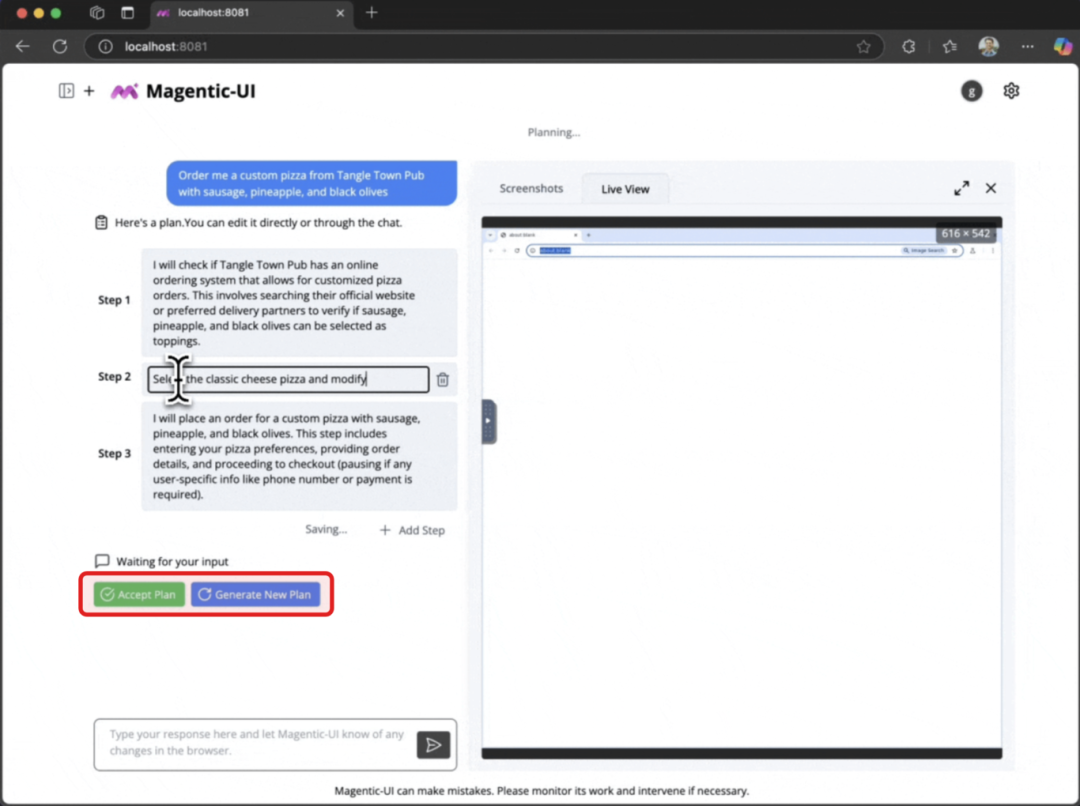Switch to the Live View tab
The image size is (1080, 806).
625,189
